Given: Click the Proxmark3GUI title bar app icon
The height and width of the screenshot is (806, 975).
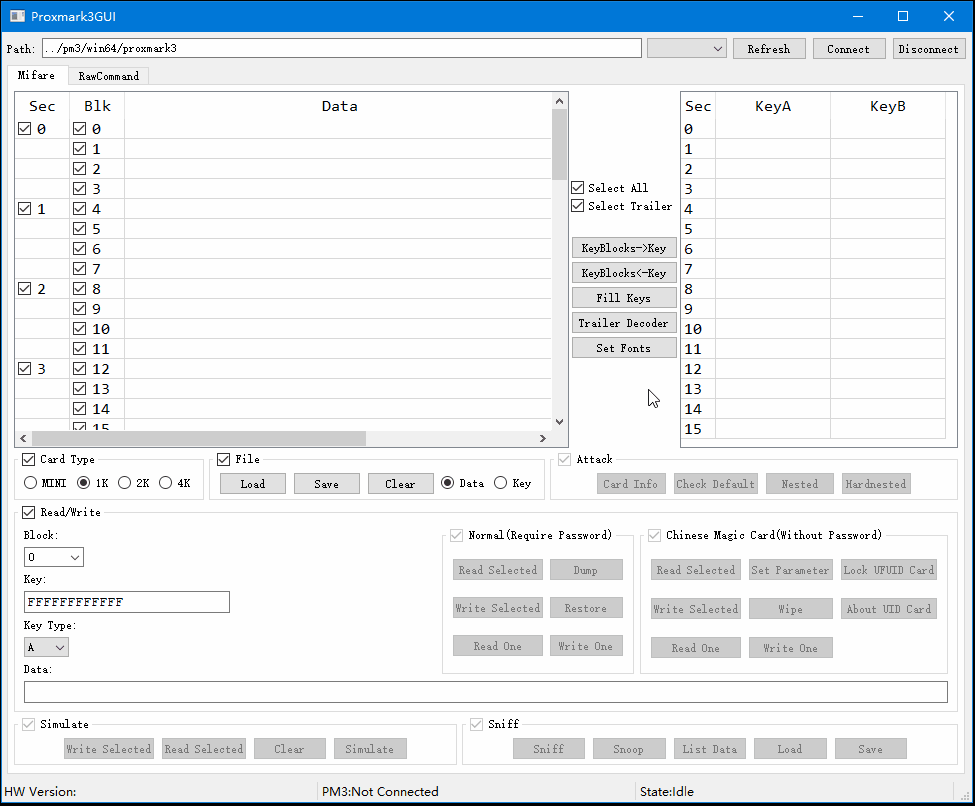Looking at the screenshot, I should 17,16.
